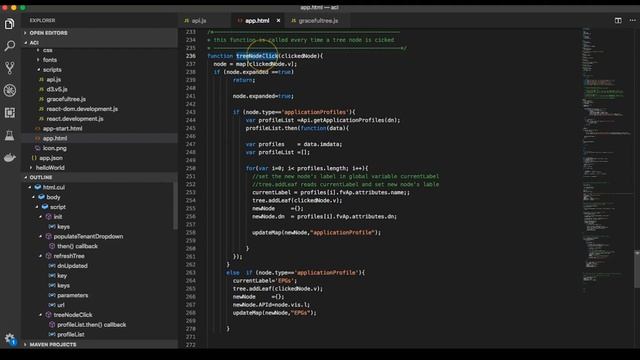
Task: Select profileList variable in Outline
Action: pos(71,334)
